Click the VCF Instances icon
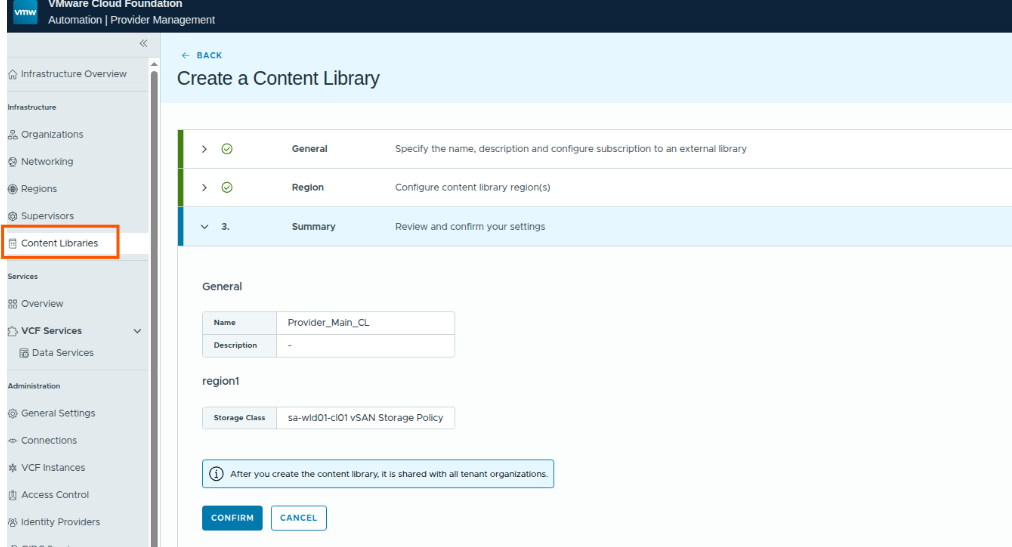 tap(12, 468)
